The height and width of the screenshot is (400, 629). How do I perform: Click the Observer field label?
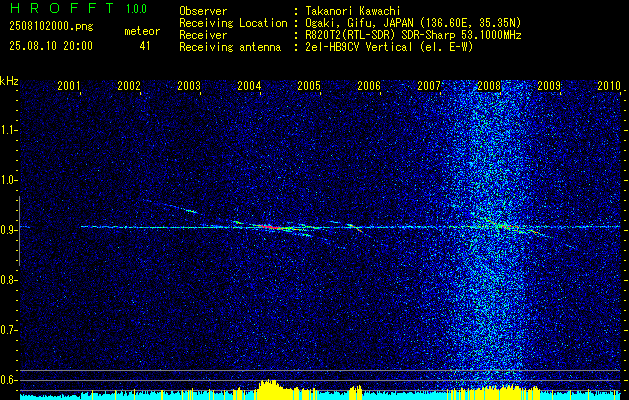coord(203,11)
